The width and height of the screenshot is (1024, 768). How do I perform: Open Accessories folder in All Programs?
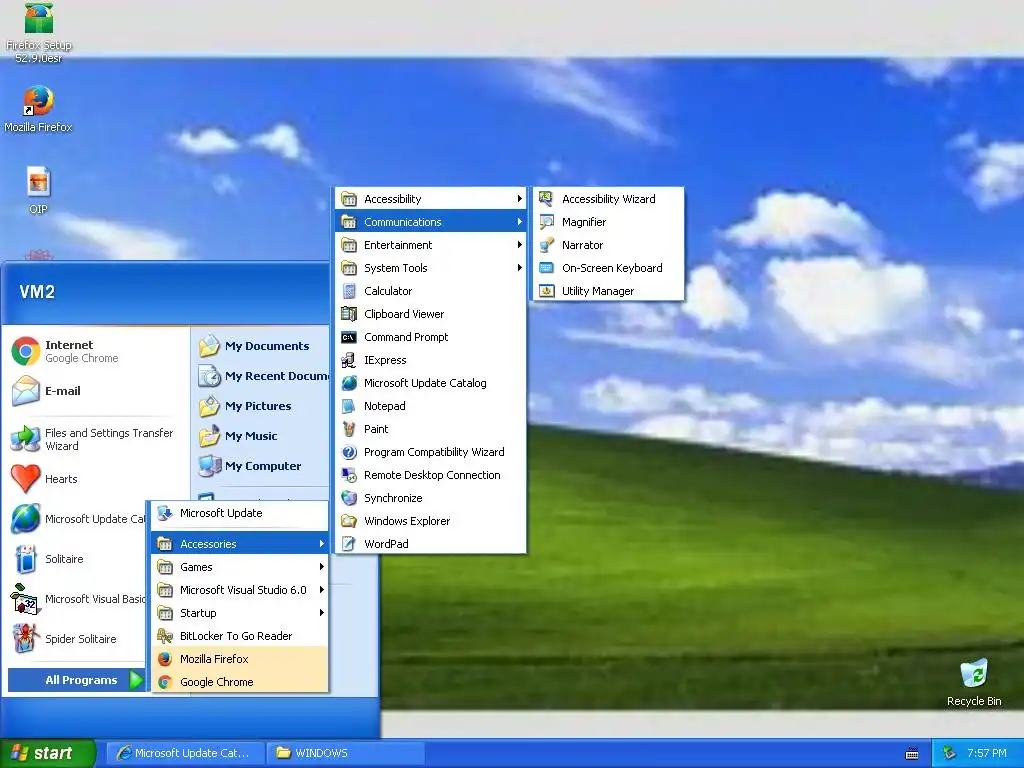(x=240, y=543)
